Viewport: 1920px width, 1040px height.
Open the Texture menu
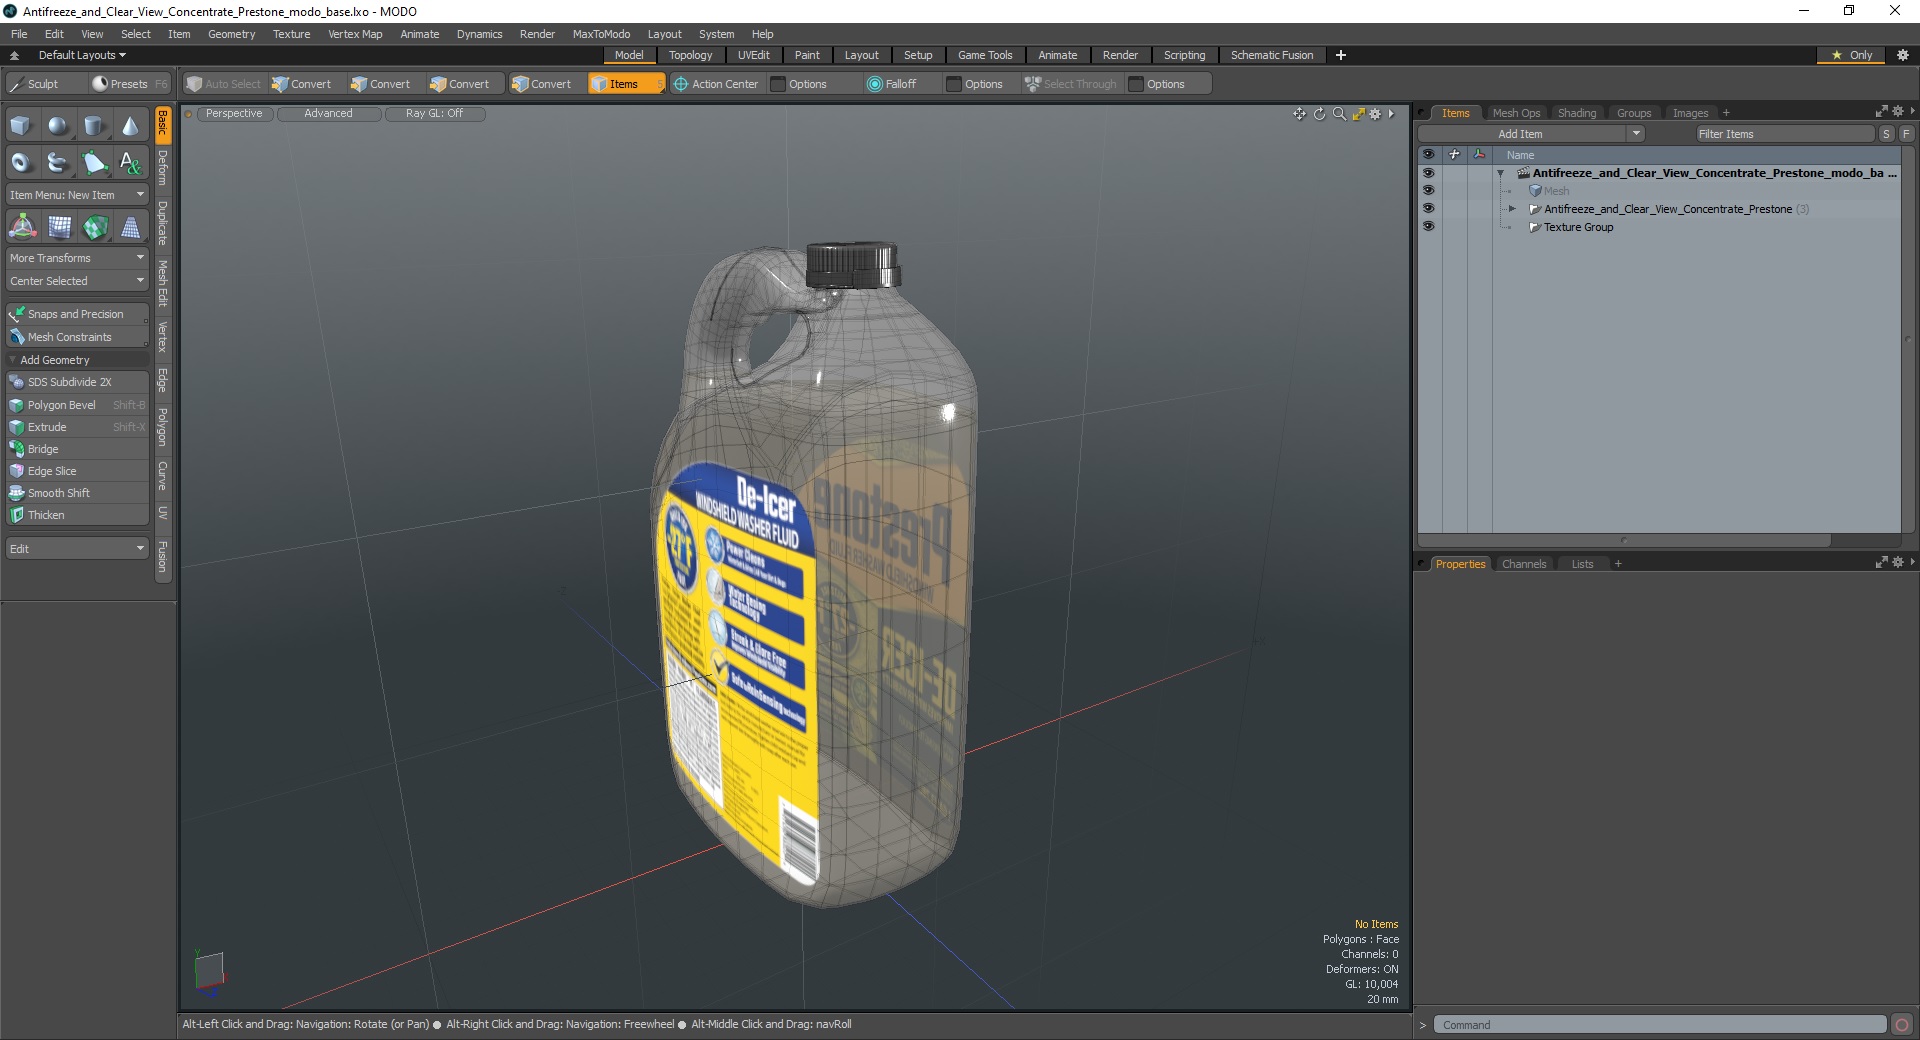tap(291, 34)
